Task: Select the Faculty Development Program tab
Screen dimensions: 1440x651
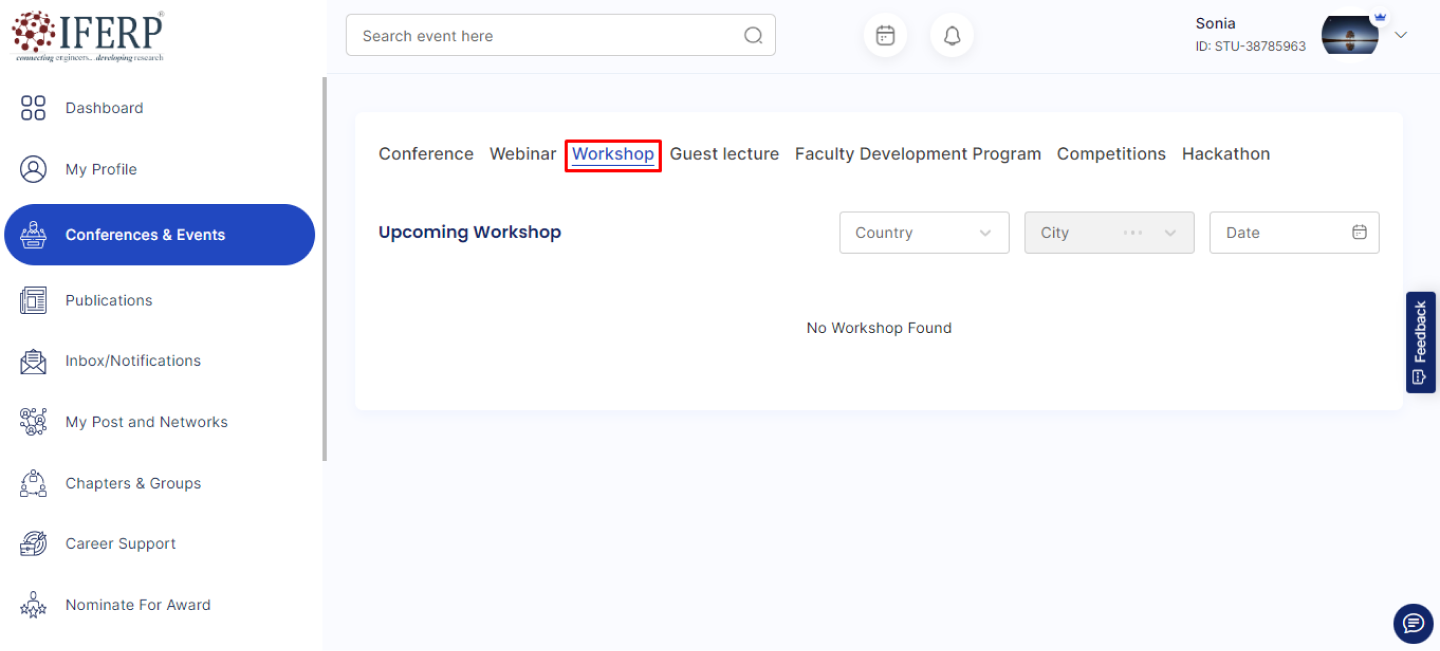Action: pyautogui.click(x=917, y=154)
